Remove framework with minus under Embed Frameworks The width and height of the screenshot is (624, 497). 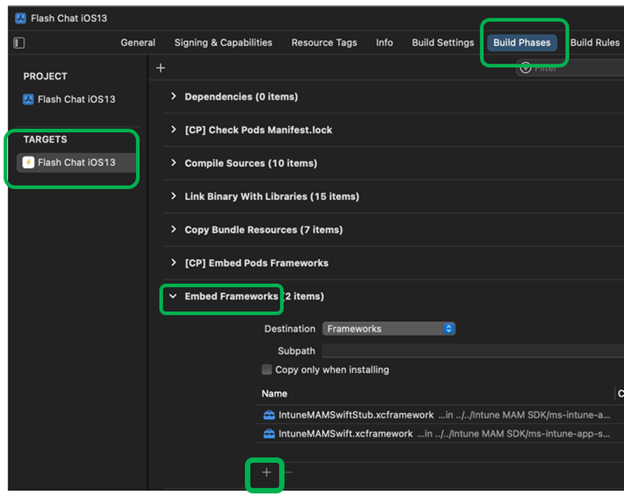(x=289, y=472)
